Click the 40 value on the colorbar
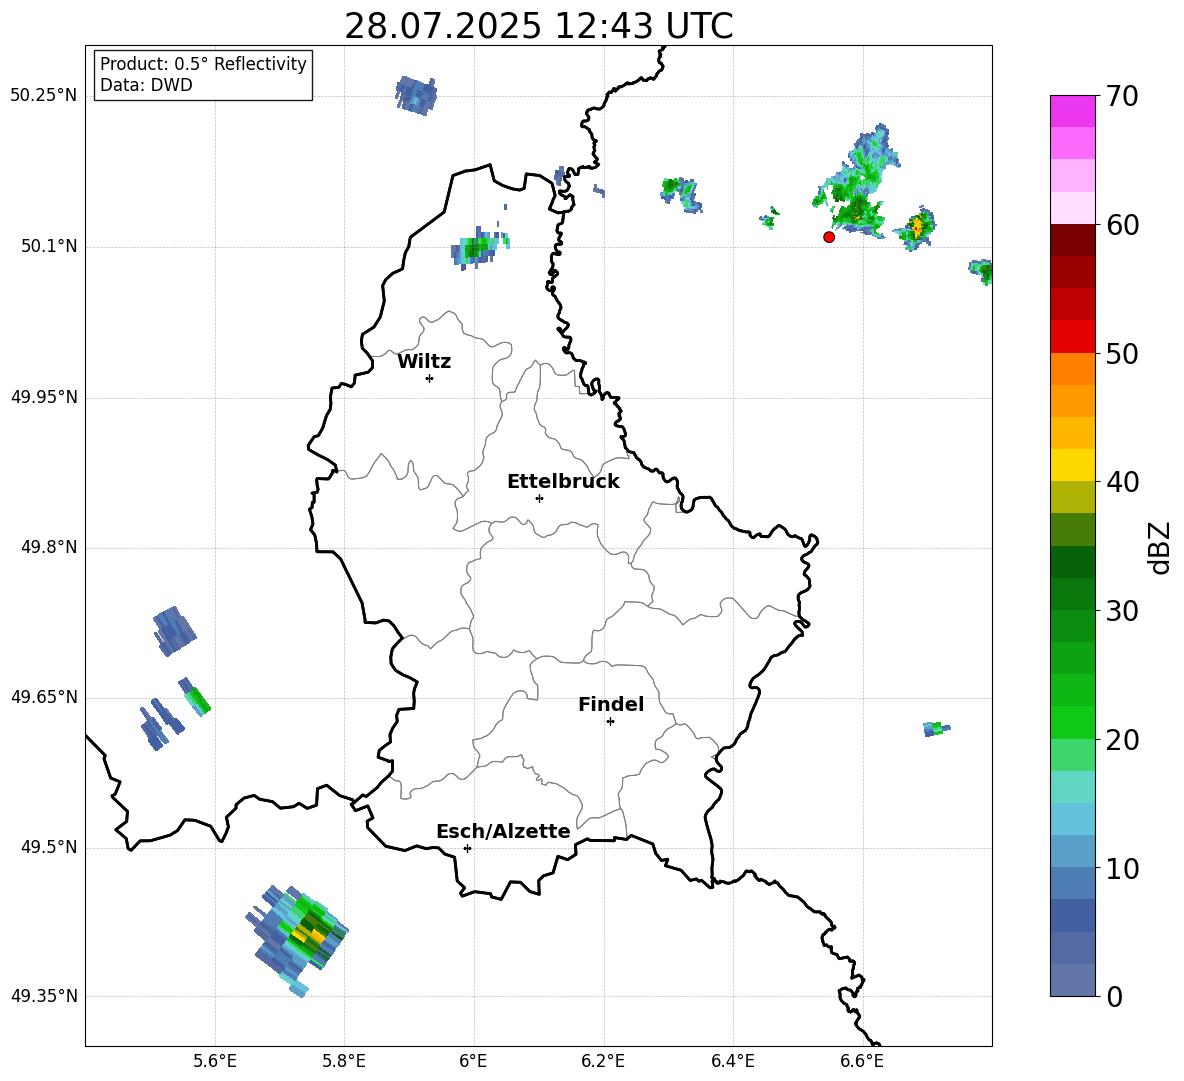Viewport: 1184px width, 1081px height. pos(1122,482)
